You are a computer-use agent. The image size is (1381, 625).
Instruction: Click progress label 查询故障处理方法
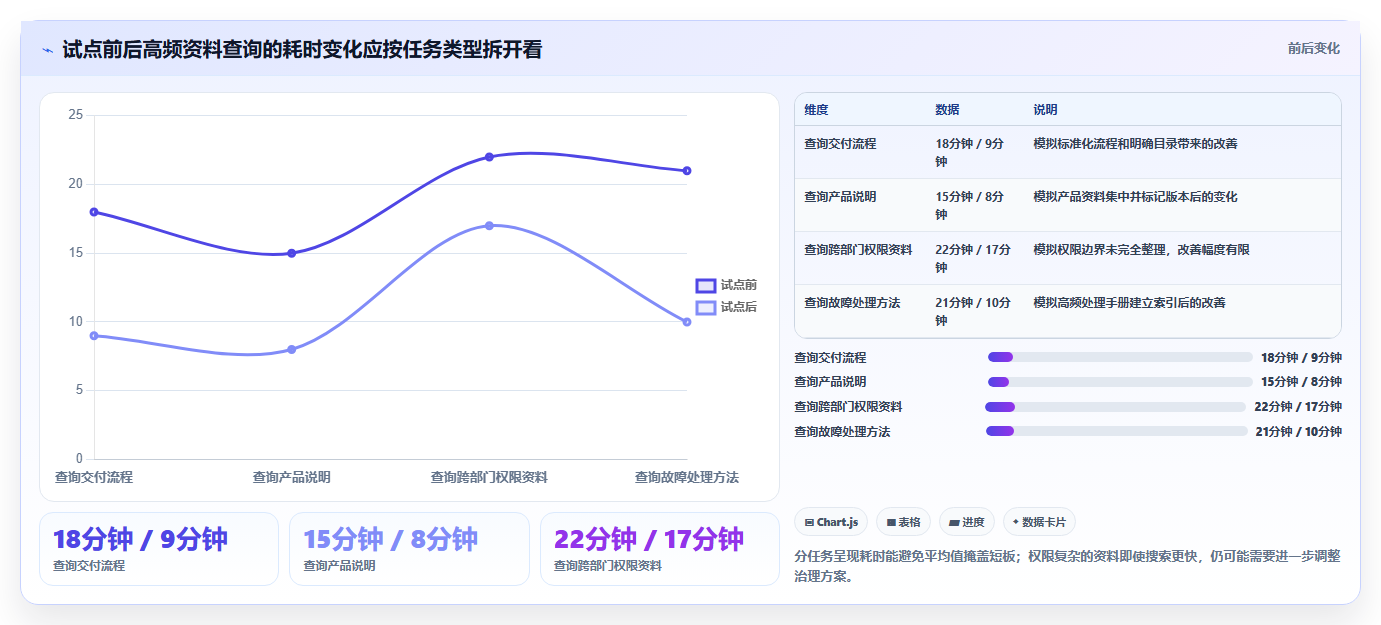pos(842,432)
